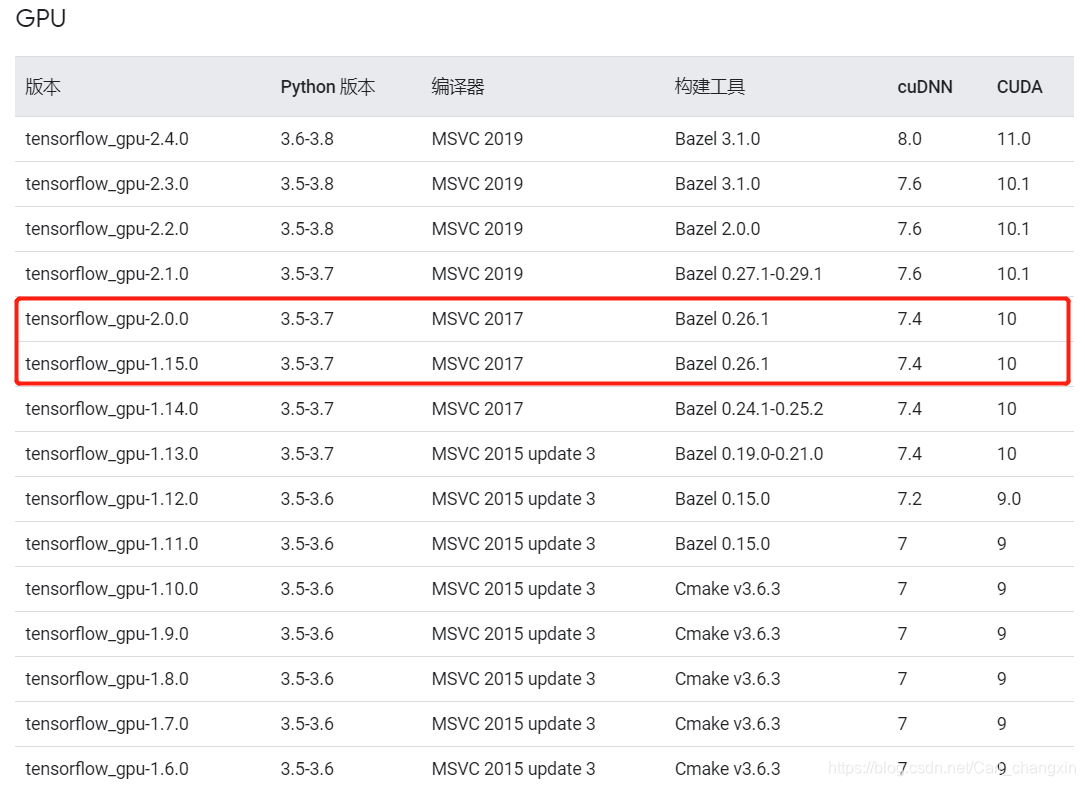
Task: Click cuDNN 8.0 value
Action: (909, 139)
